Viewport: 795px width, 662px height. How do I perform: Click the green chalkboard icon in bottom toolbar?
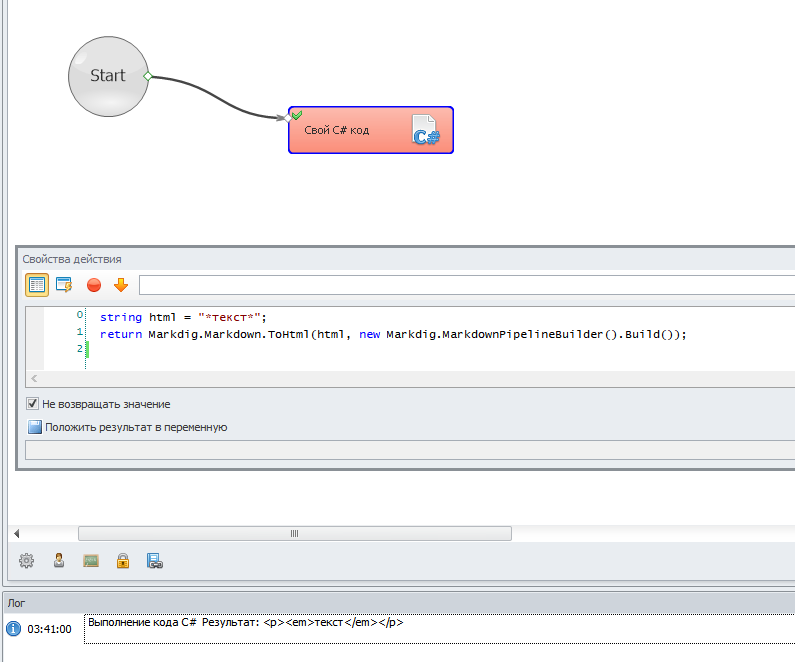pyautogui.click(x=91, y=560)
